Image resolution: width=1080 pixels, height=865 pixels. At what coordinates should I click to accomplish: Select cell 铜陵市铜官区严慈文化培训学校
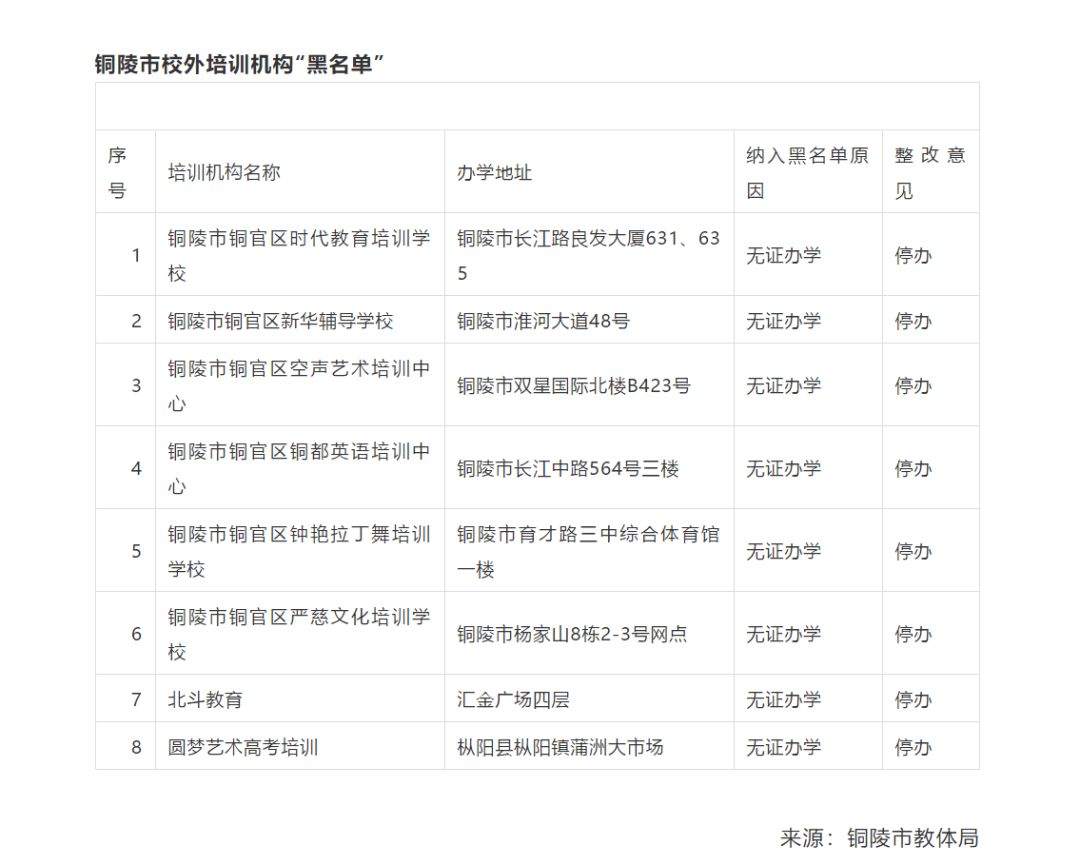pyautogui.click(x=300, y=633)
